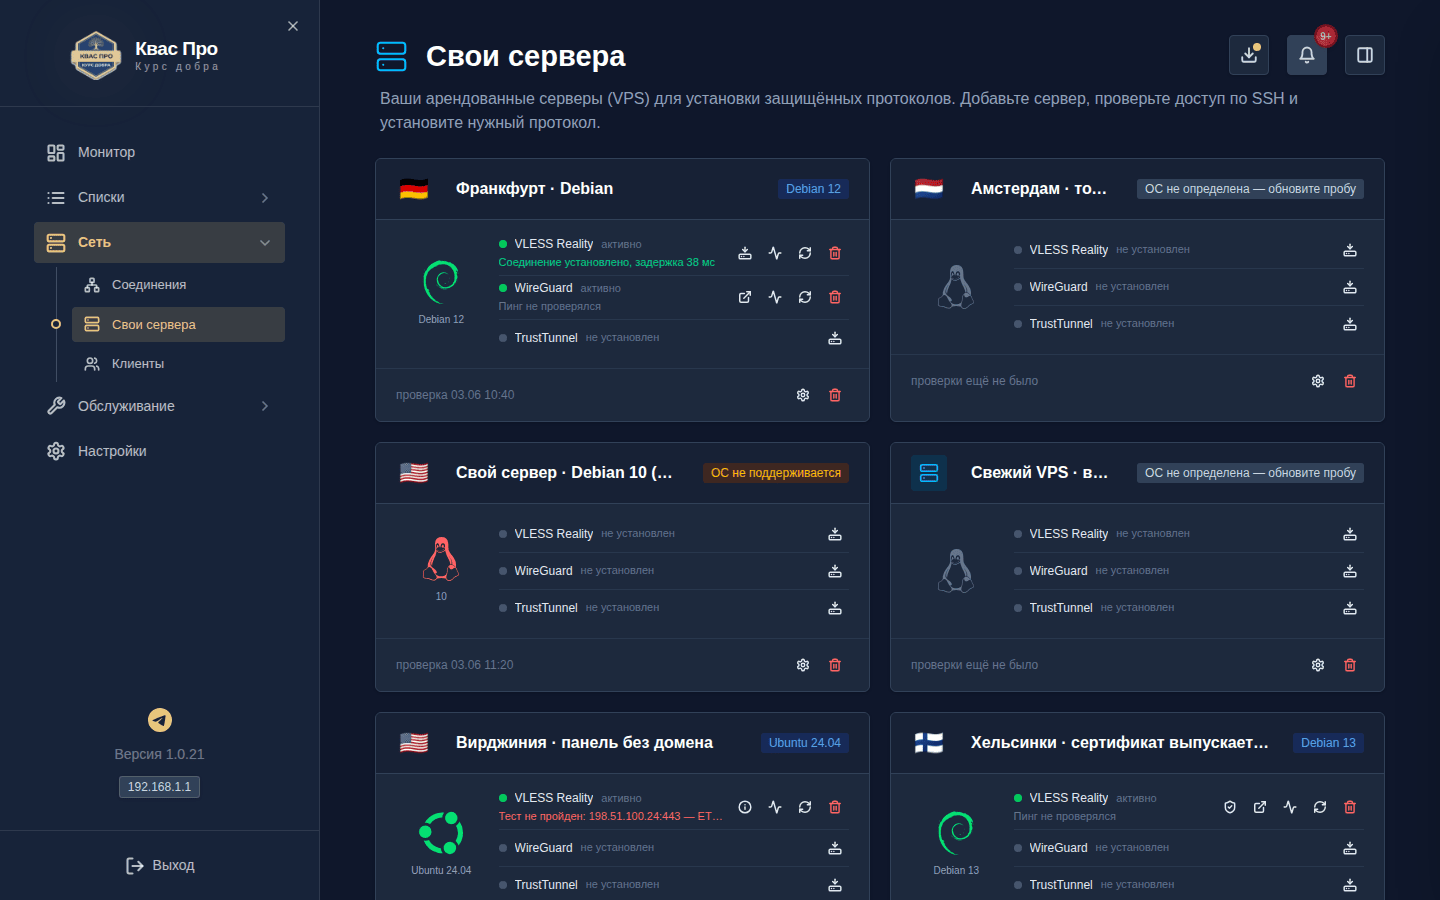Viewport: 1440px width, 900px height.
Task: Delete WireGuard protocol on Frankfurt server
Action: (x=835, y=297)
